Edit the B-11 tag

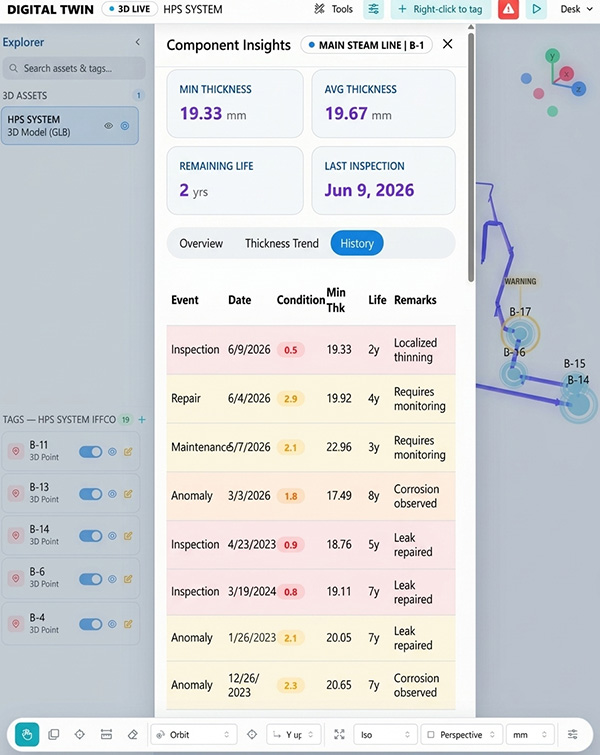[x=128, y=452]
